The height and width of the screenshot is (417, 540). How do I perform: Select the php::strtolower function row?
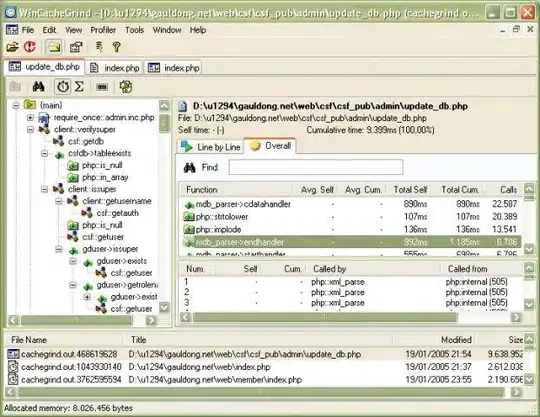[x=350, y=217]
